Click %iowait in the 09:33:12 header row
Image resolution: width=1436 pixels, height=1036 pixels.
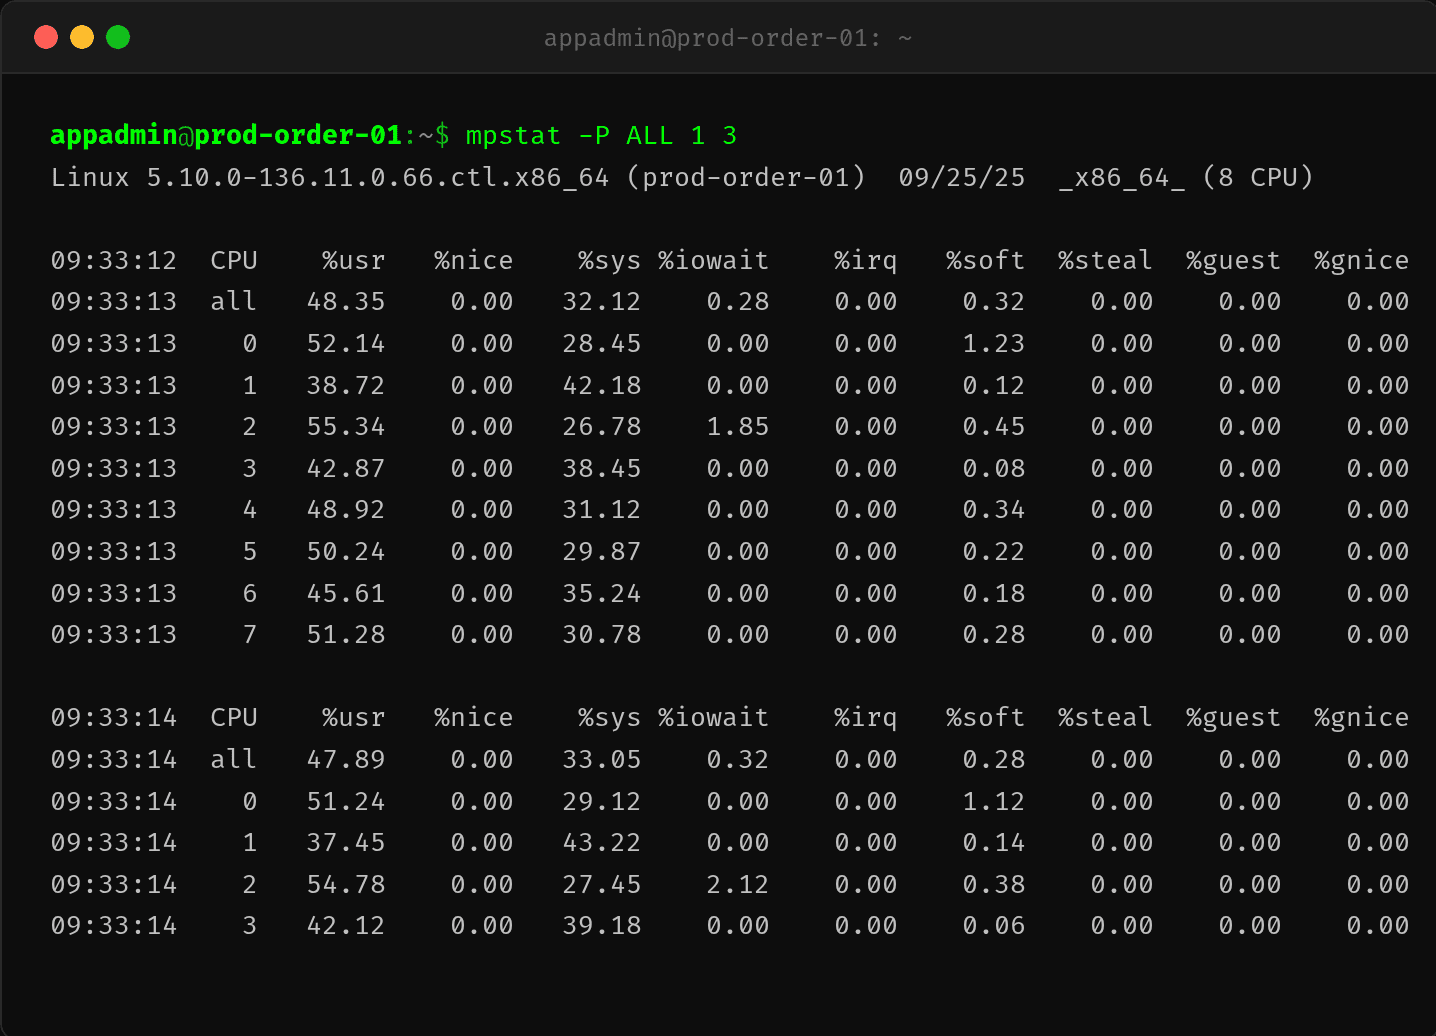pyautogui.click(x=713, y=260)
